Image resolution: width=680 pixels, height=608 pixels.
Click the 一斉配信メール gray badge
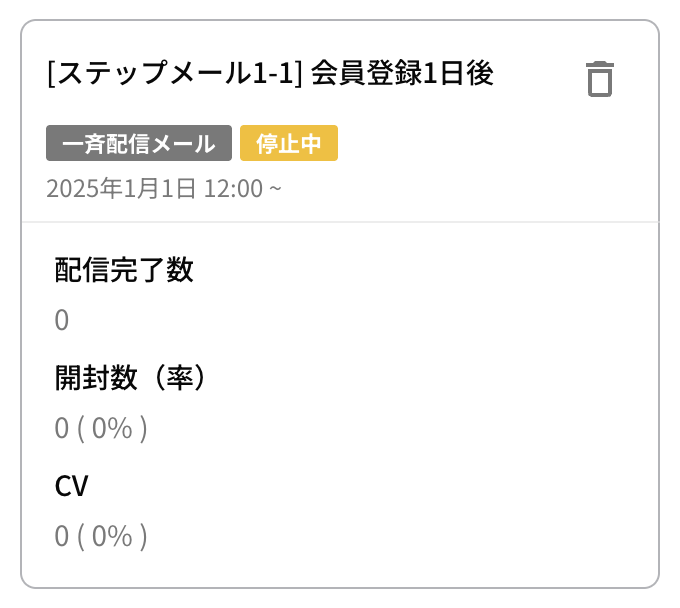click(139, 143)
